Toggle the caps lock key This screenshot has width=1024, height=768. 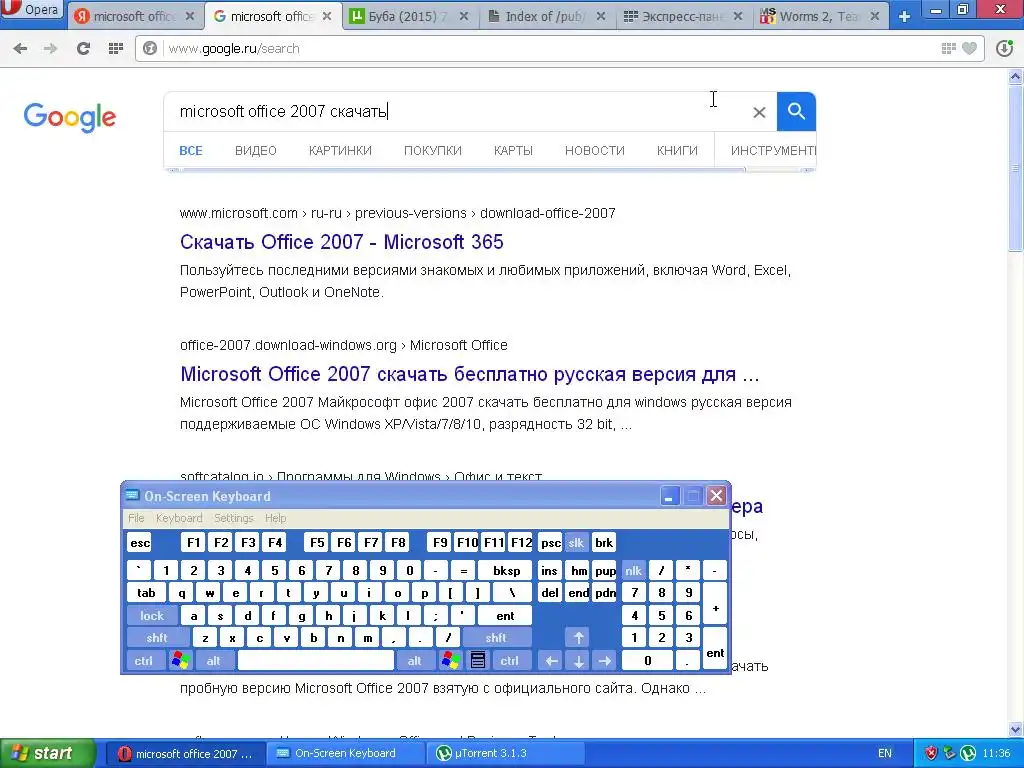pyautogui.click(x=152, y=615)
